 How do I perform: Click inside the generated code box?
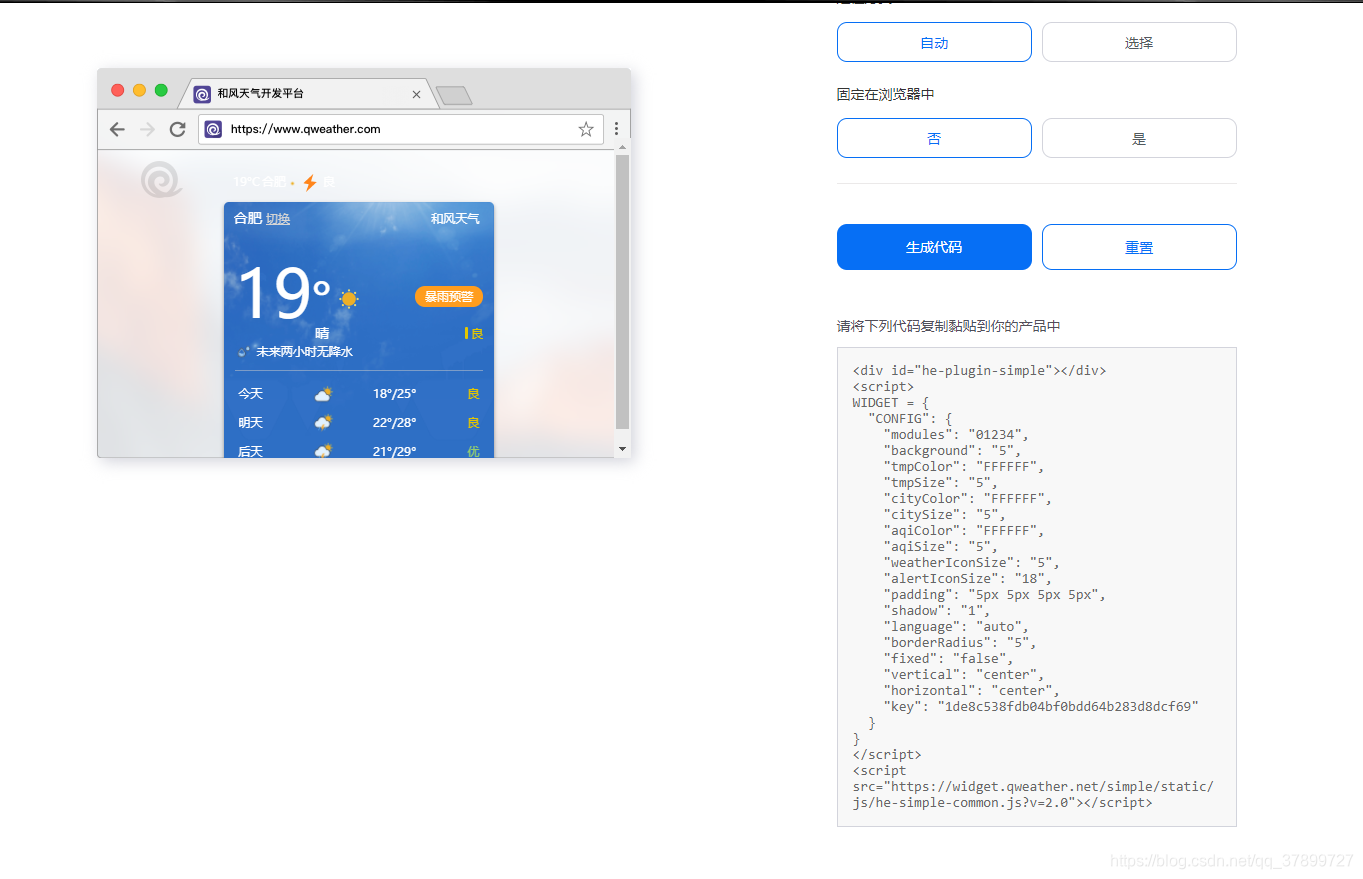[x=1037, y=587]
